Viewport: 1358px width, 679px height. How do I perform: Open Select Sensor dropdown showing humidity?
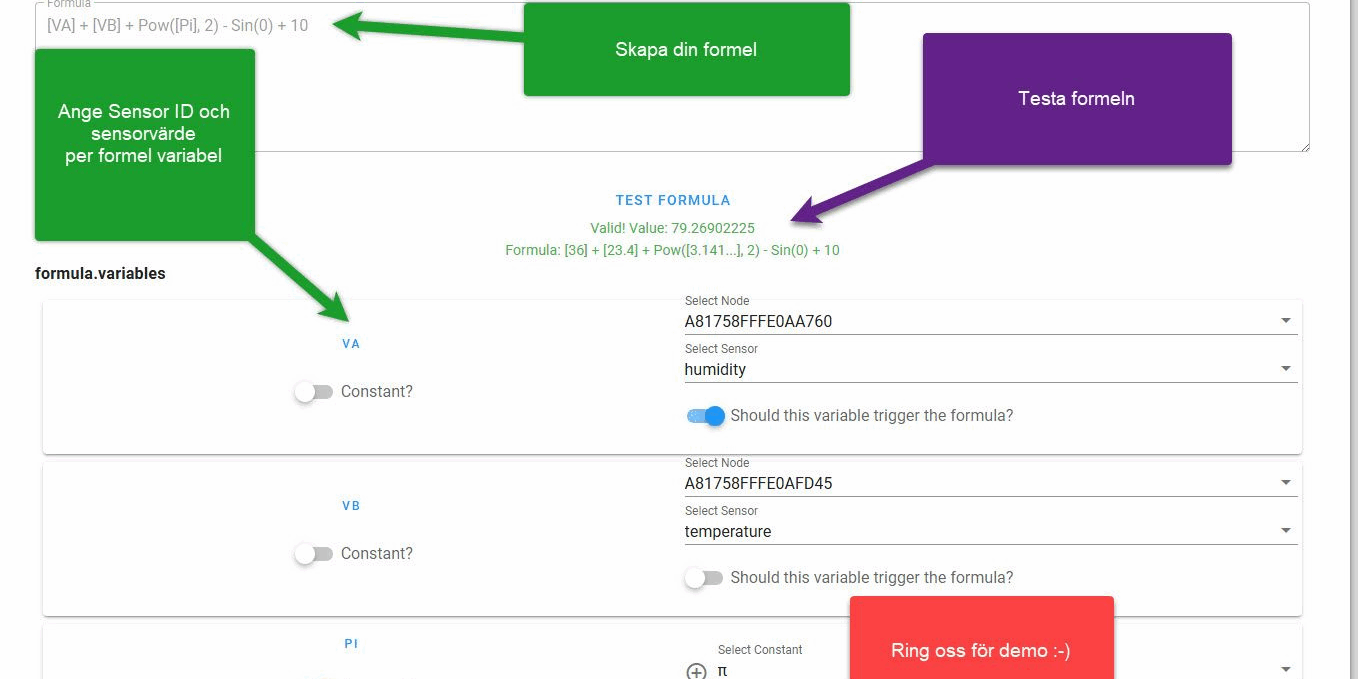pyautogui.click(x=990, y=369)
